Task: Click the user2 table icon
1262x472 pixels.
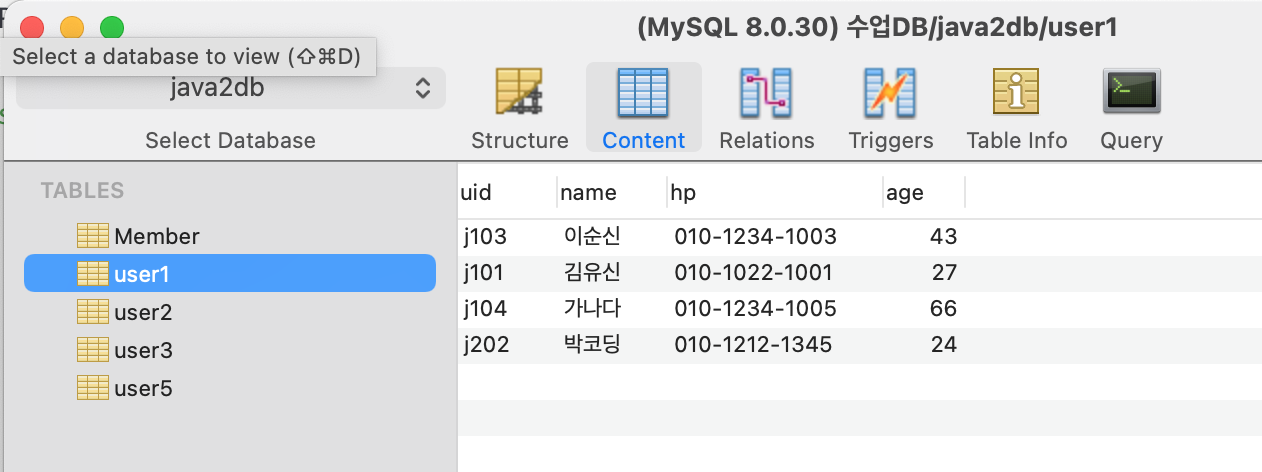Action: 93,312
